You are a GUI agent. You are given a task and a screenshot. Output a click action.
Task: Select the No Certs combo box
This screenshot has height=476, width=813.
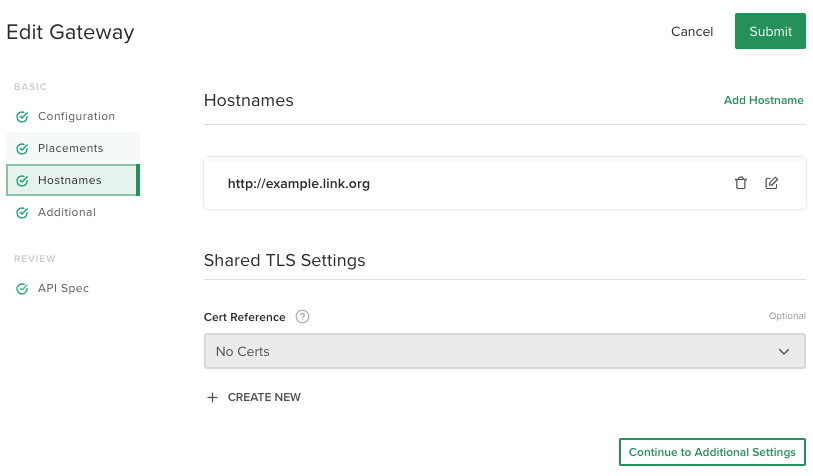point(504,351)
